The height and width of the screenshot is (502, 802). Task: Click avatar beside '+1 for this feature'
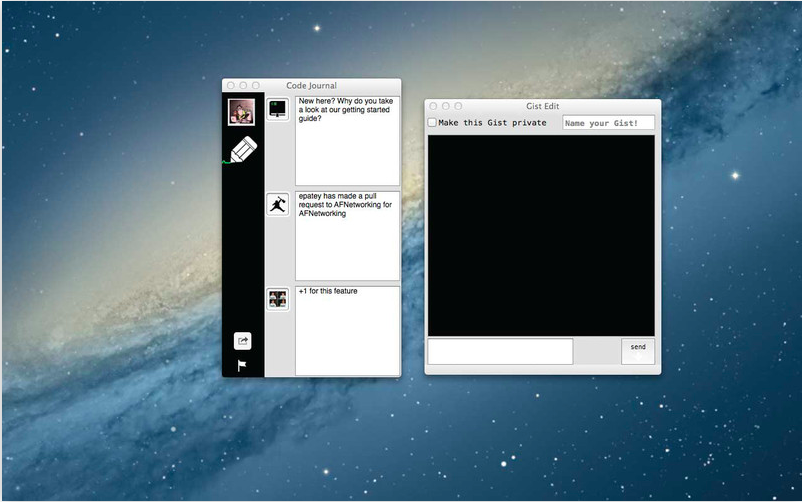[278, 299]
